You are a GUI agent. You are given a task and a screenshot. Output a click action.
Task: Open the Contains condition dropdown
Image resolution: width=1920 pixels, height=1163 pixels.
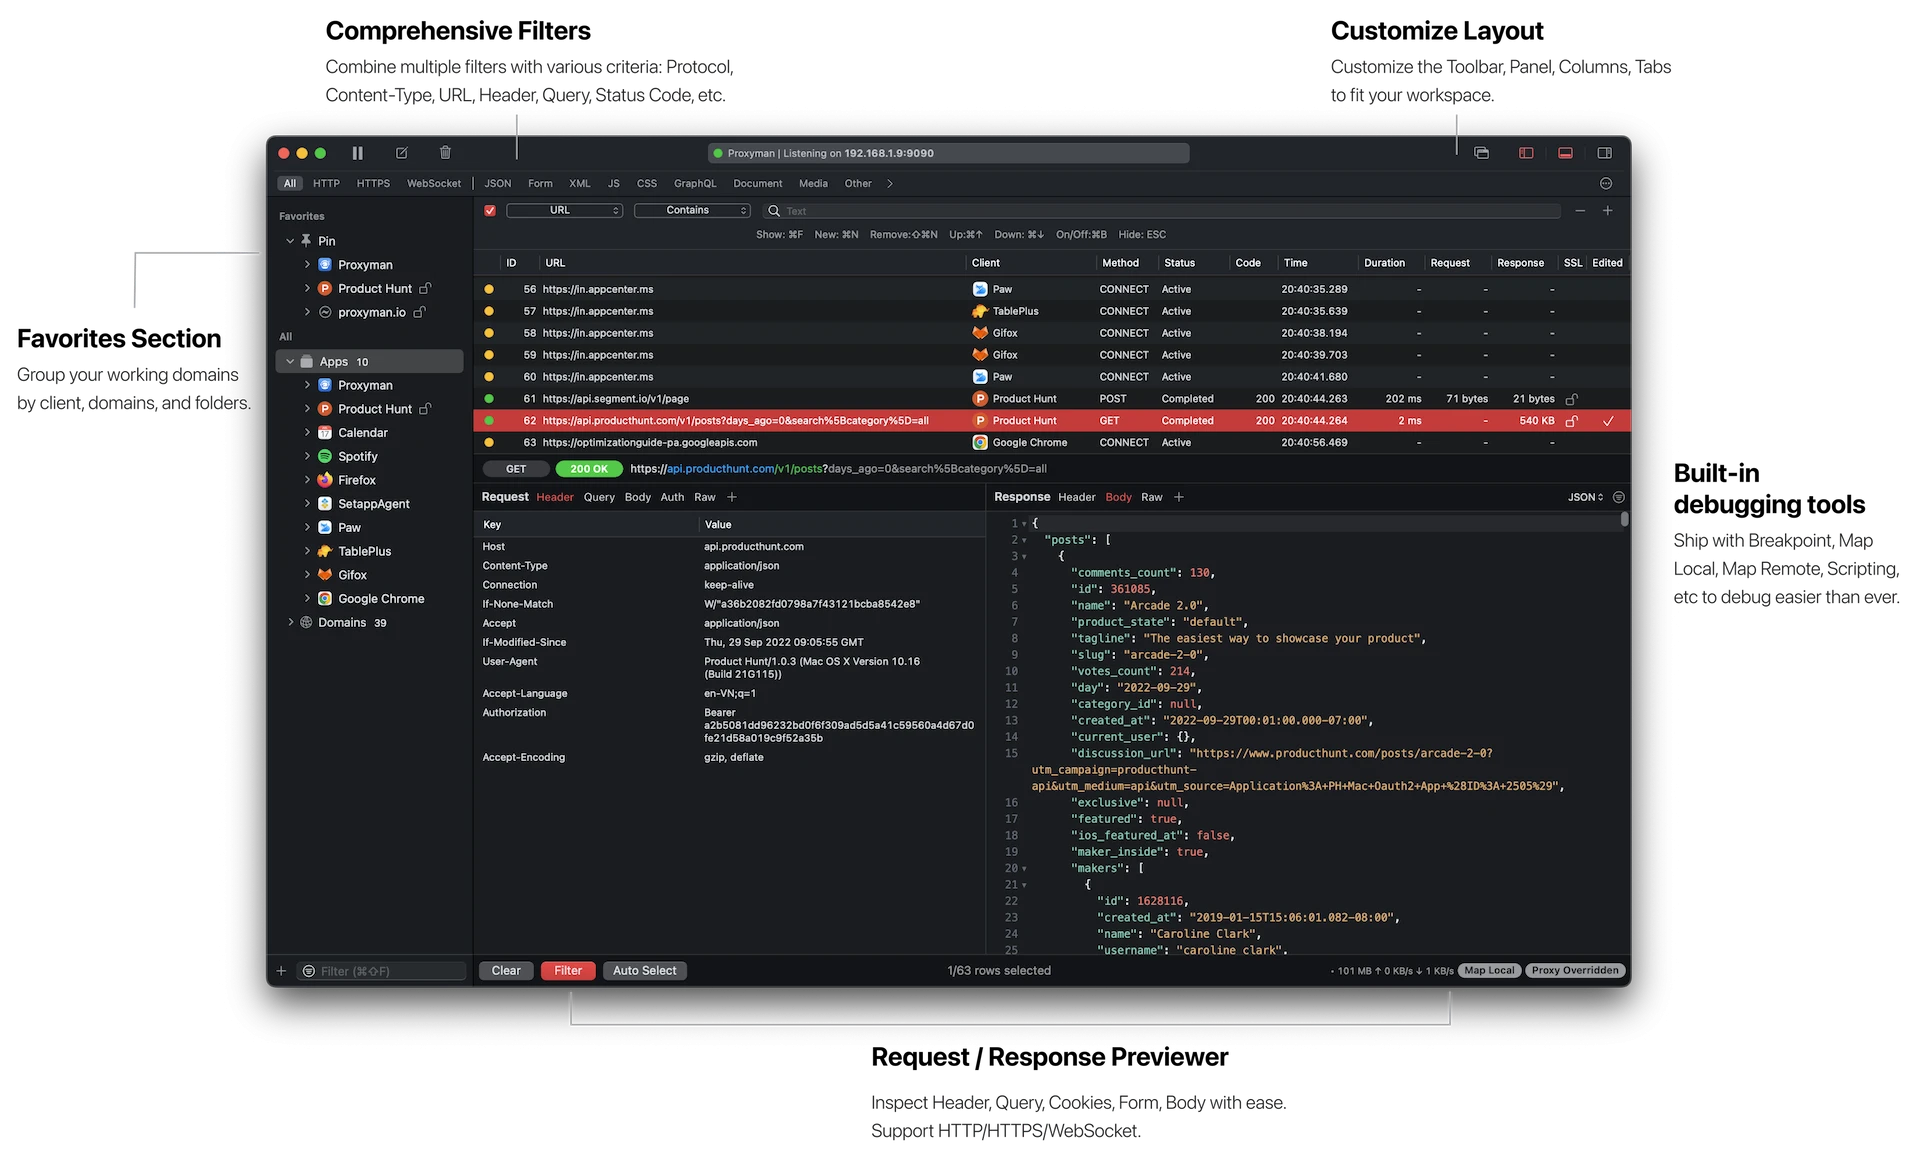[692, 211]
